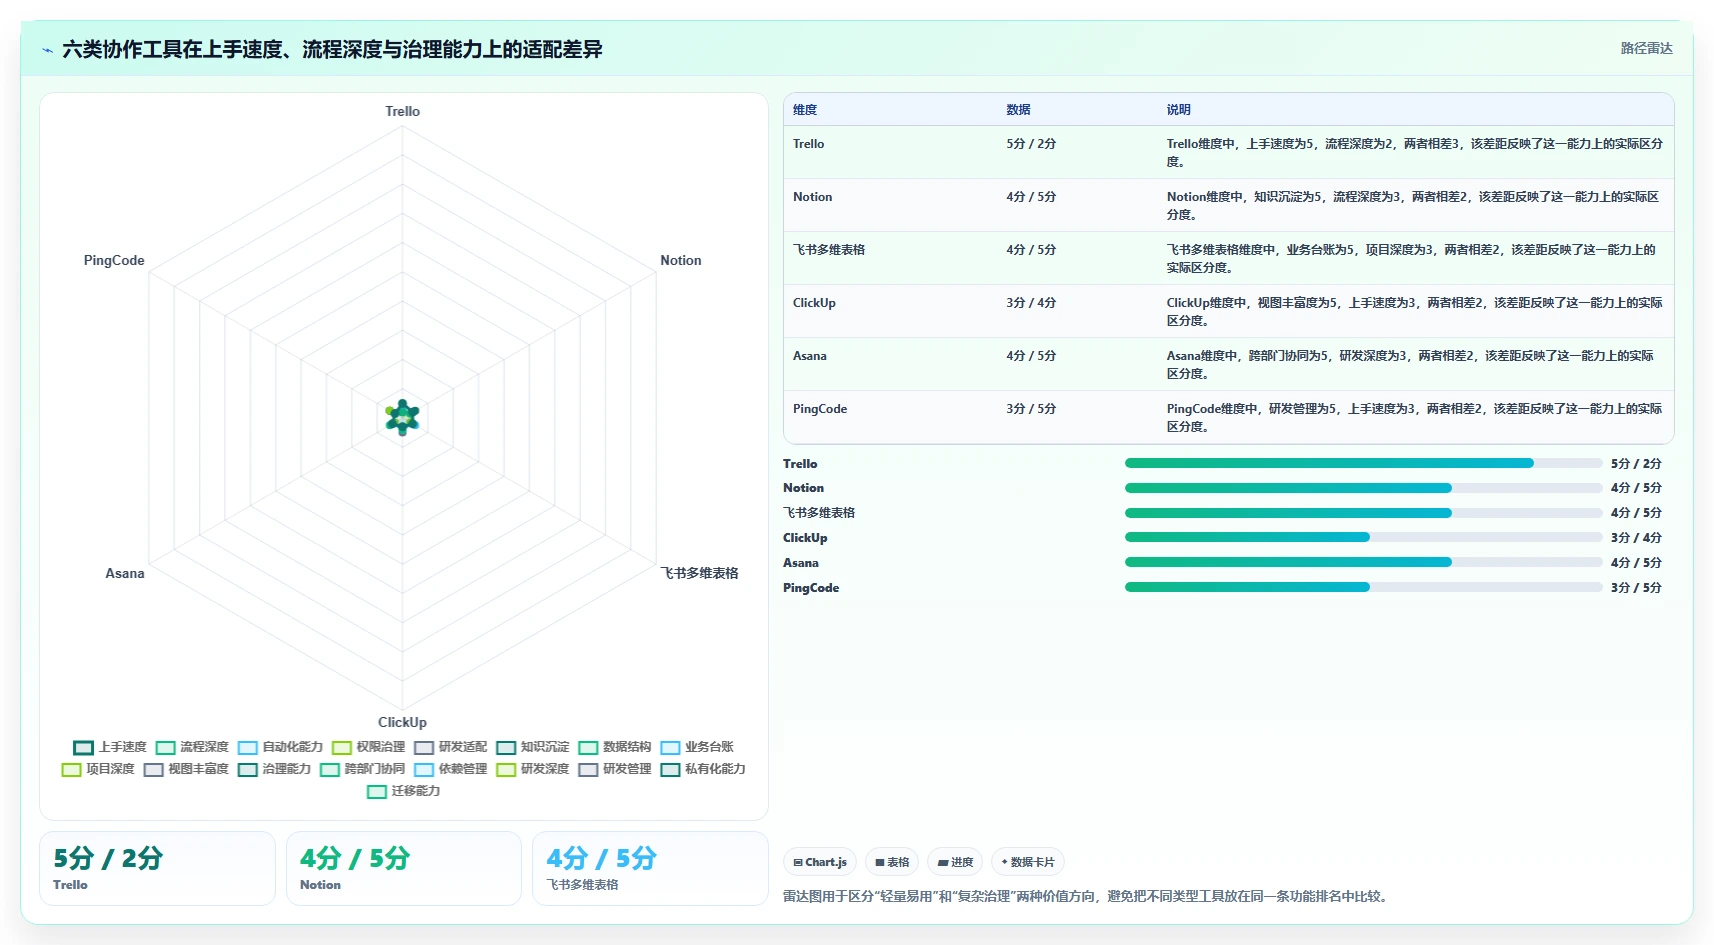Screen dimensions: 1714x945
Task: Toggle the 跨部门协同 legend series
Action: click(362, 769)
